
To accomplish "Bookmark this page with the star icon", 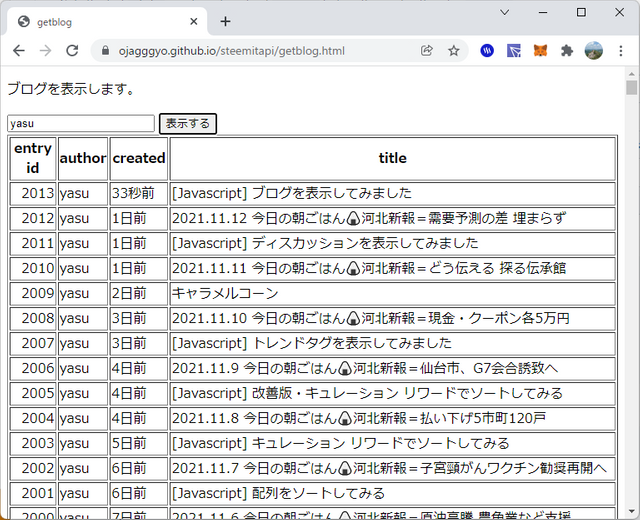I will [x=453, y=51].
